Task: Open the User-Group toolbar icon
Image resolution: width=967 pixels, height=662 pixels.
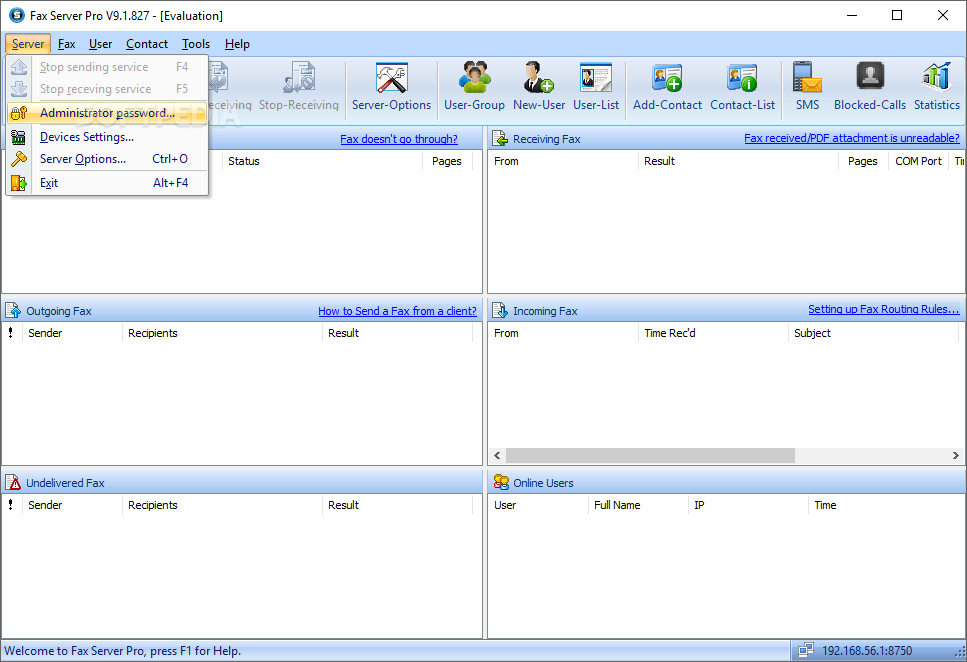Action: point(474,78)
